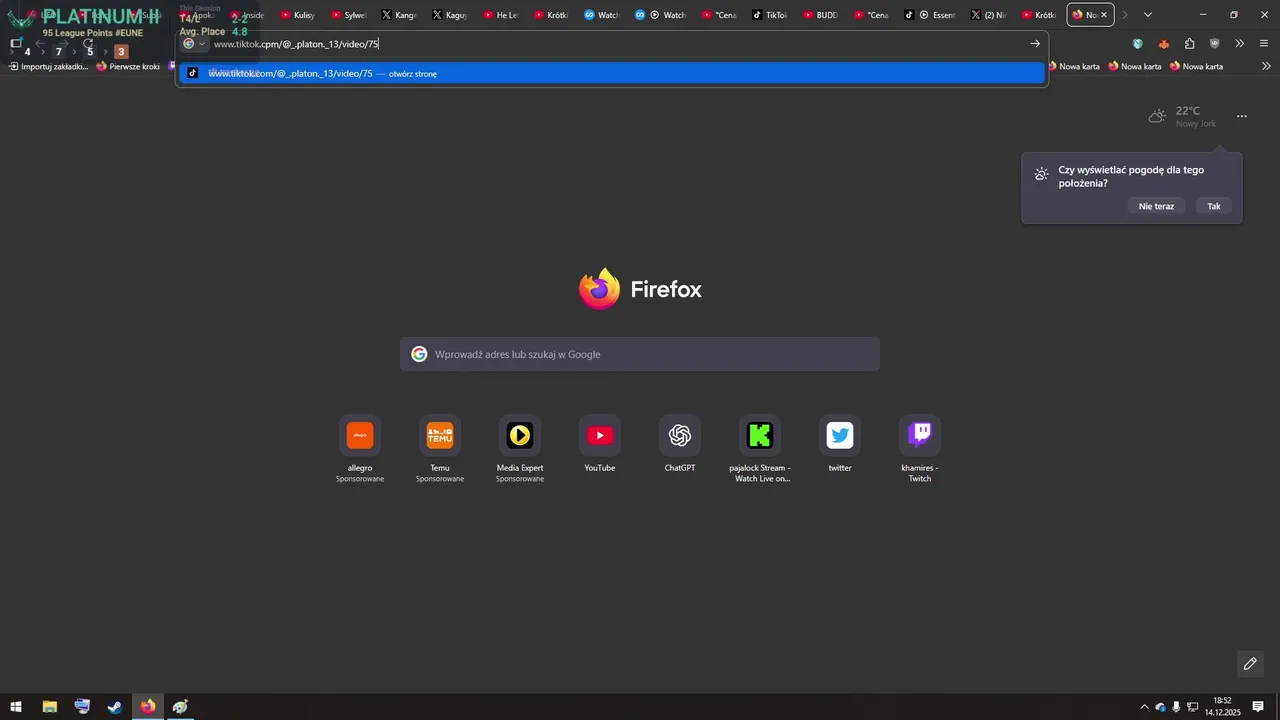Switch to the Inside tab
Viewport: 1280px width, 720px height.
pyautogui.click(x=247, y=15)
